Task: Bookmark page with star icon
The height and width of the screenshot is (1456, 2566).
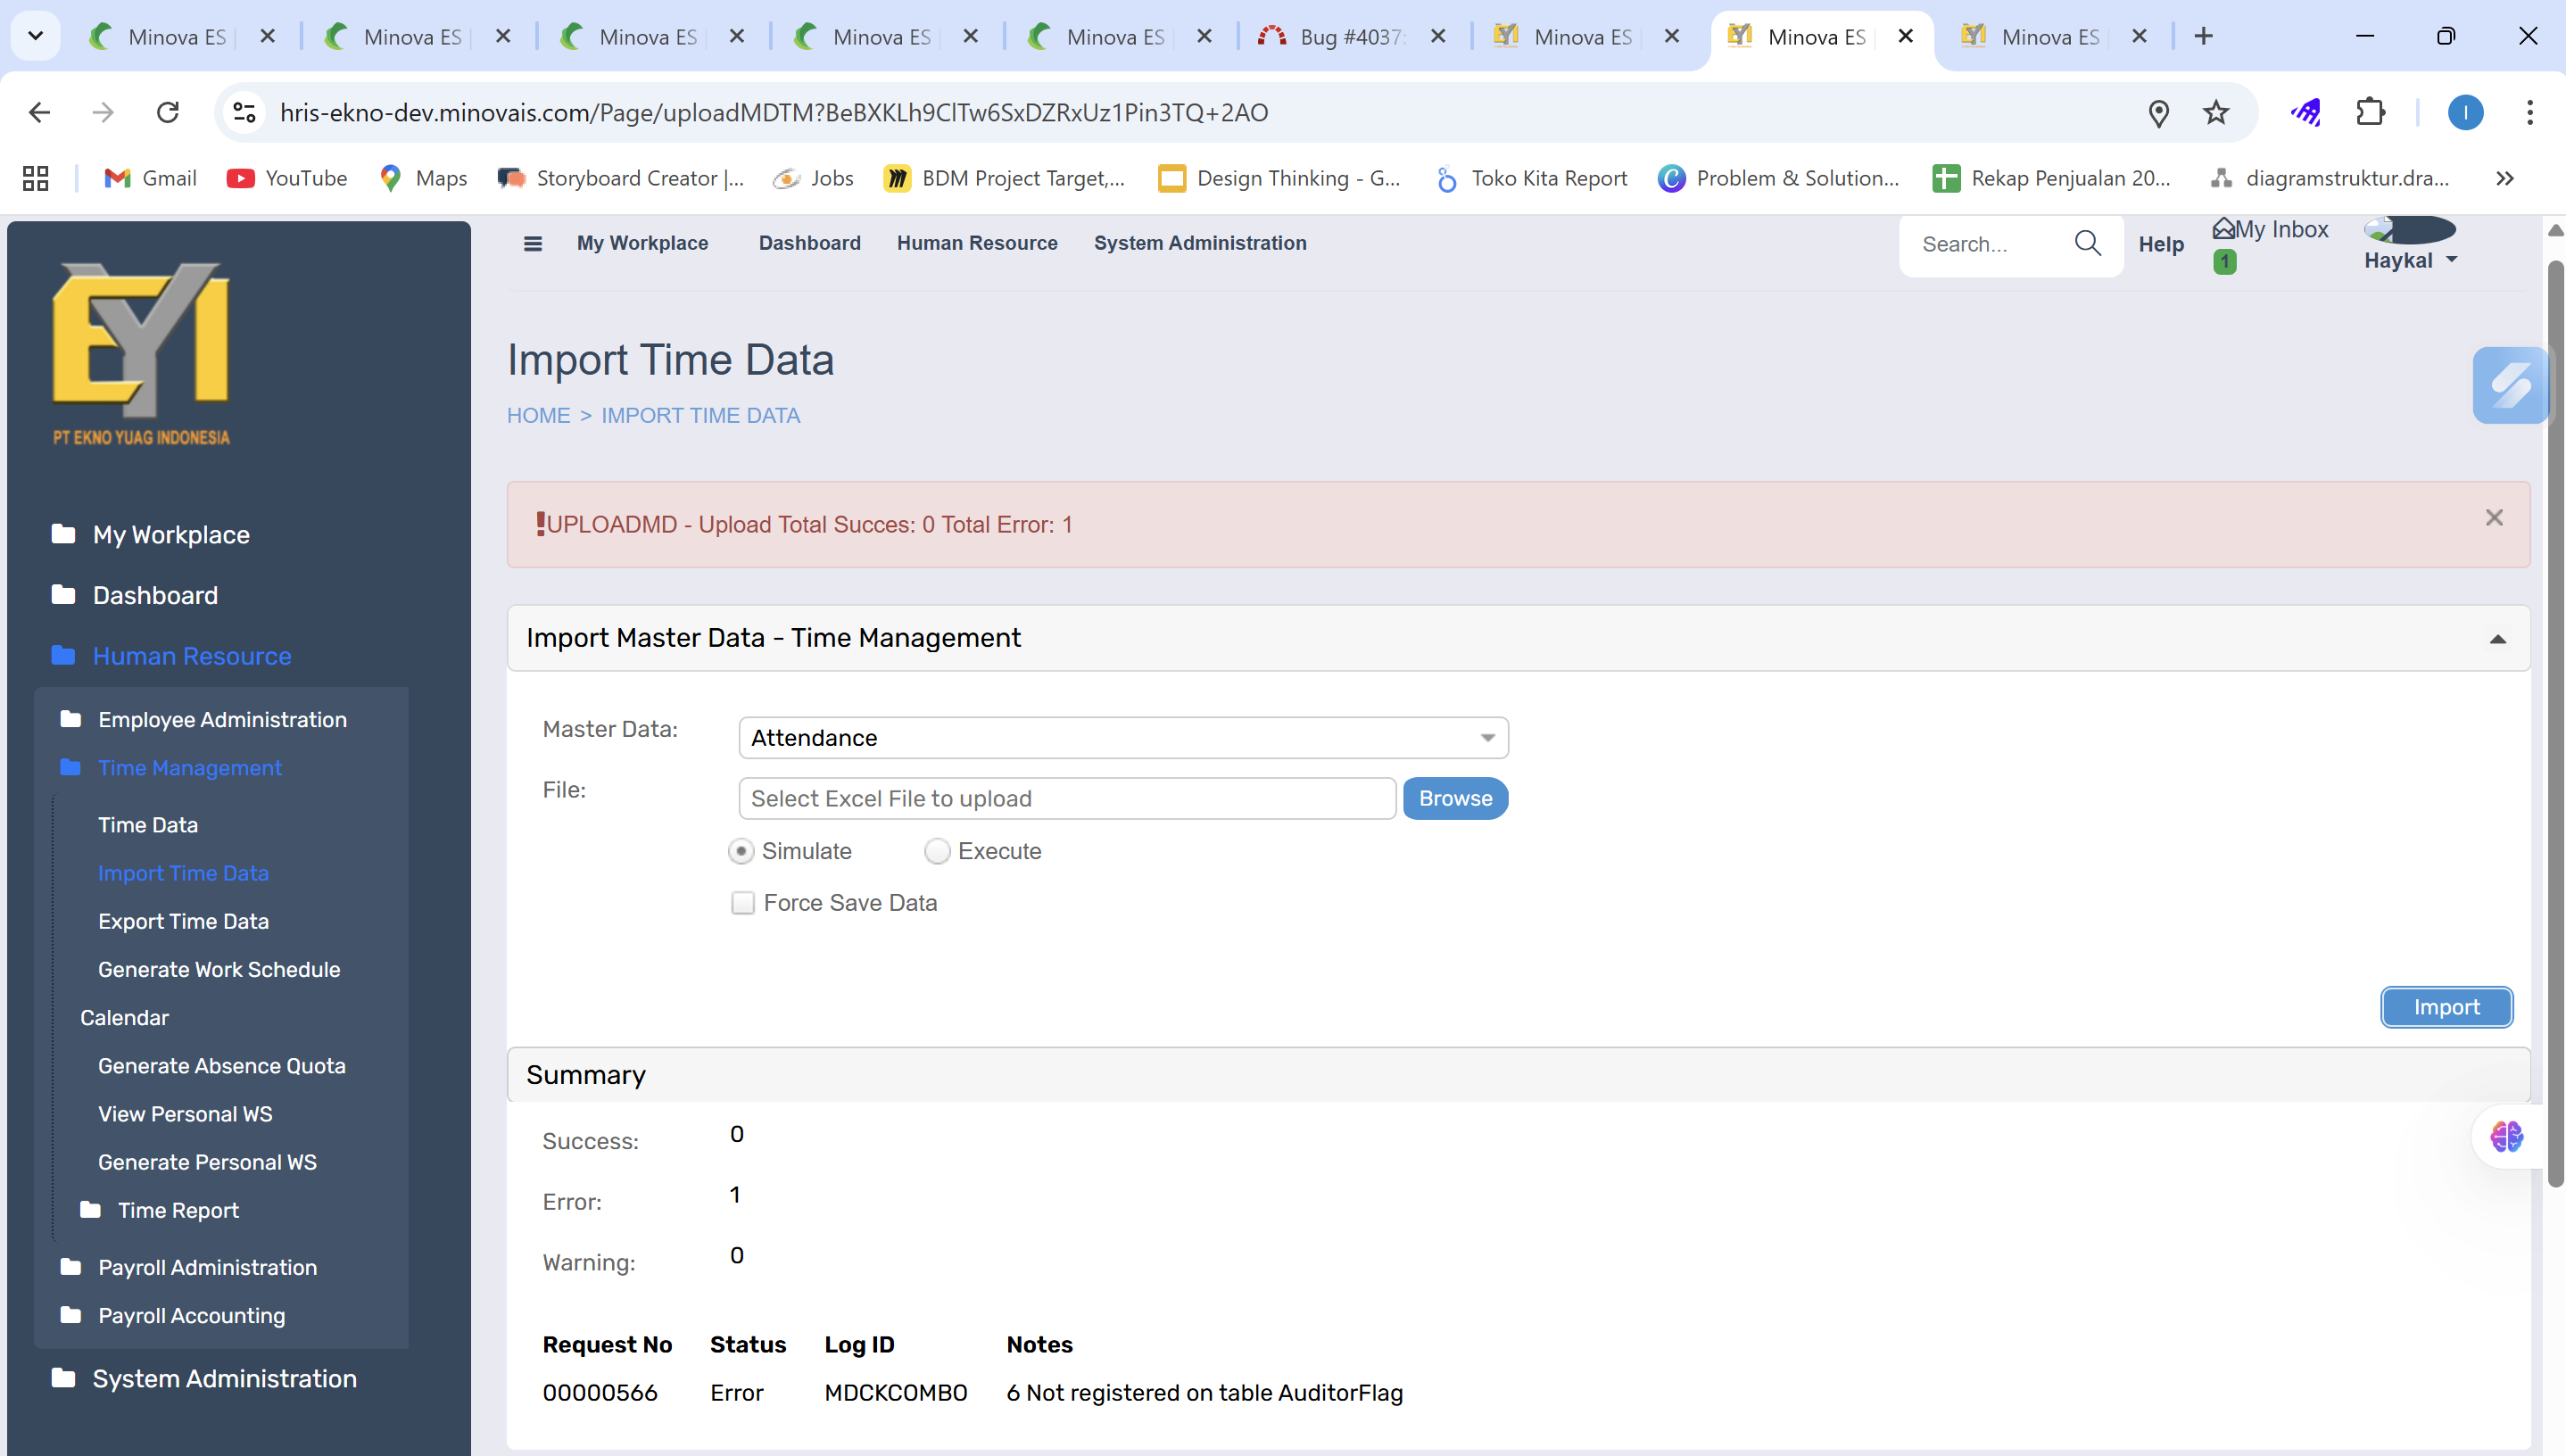Action: (2216, 113)
